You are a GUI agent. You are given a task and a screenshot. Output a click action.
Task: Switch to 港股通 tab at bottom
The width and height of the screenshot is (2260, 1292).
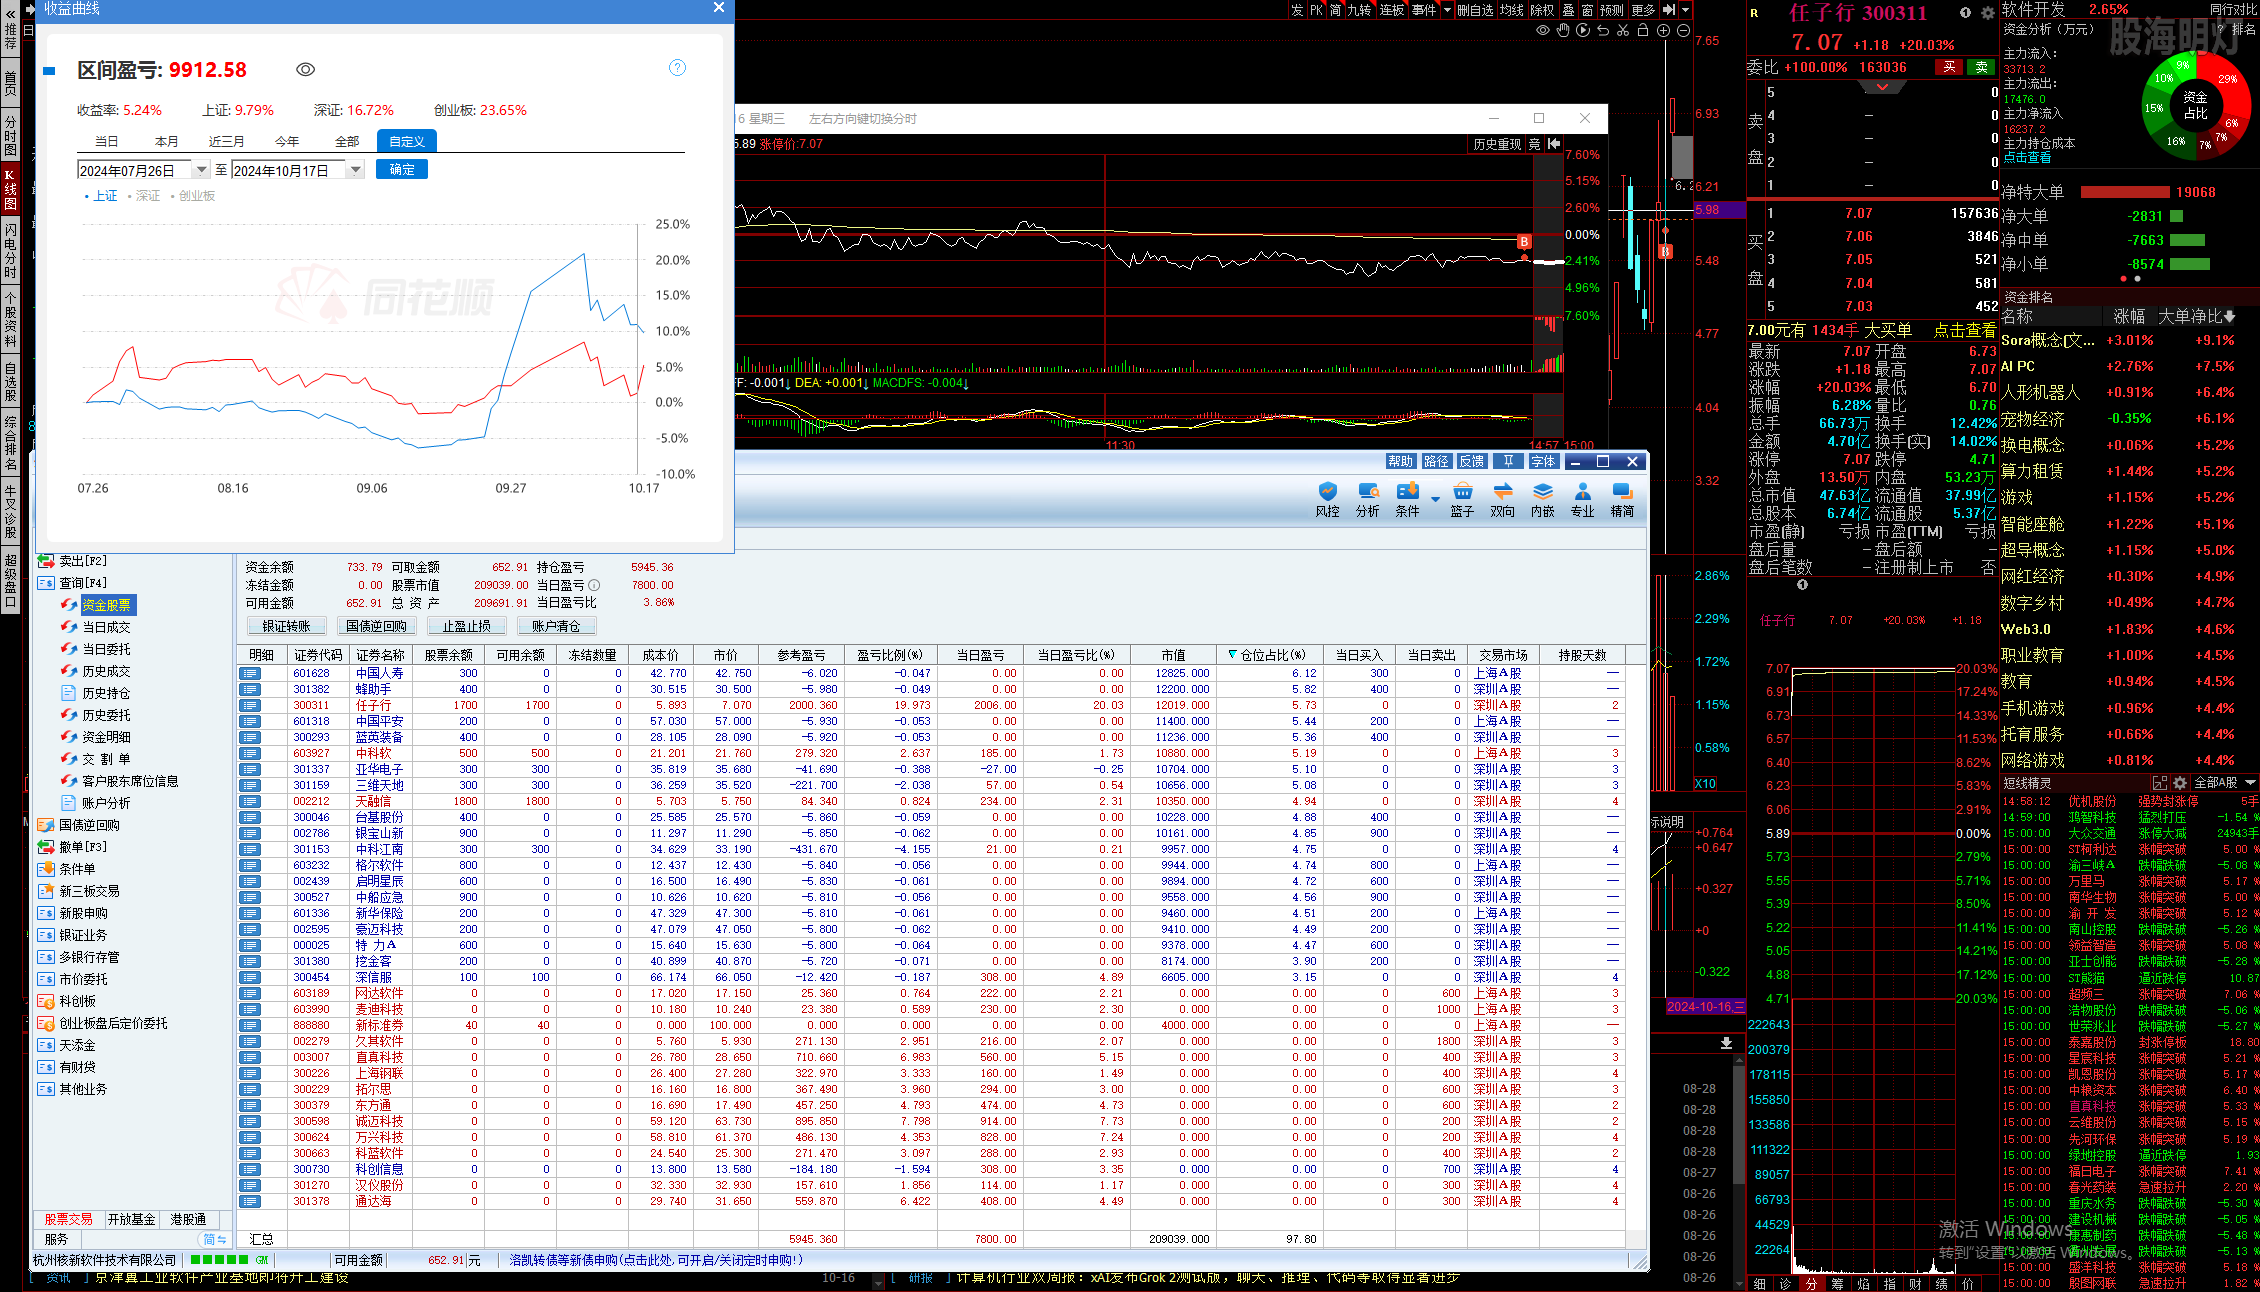(188, 1219)
